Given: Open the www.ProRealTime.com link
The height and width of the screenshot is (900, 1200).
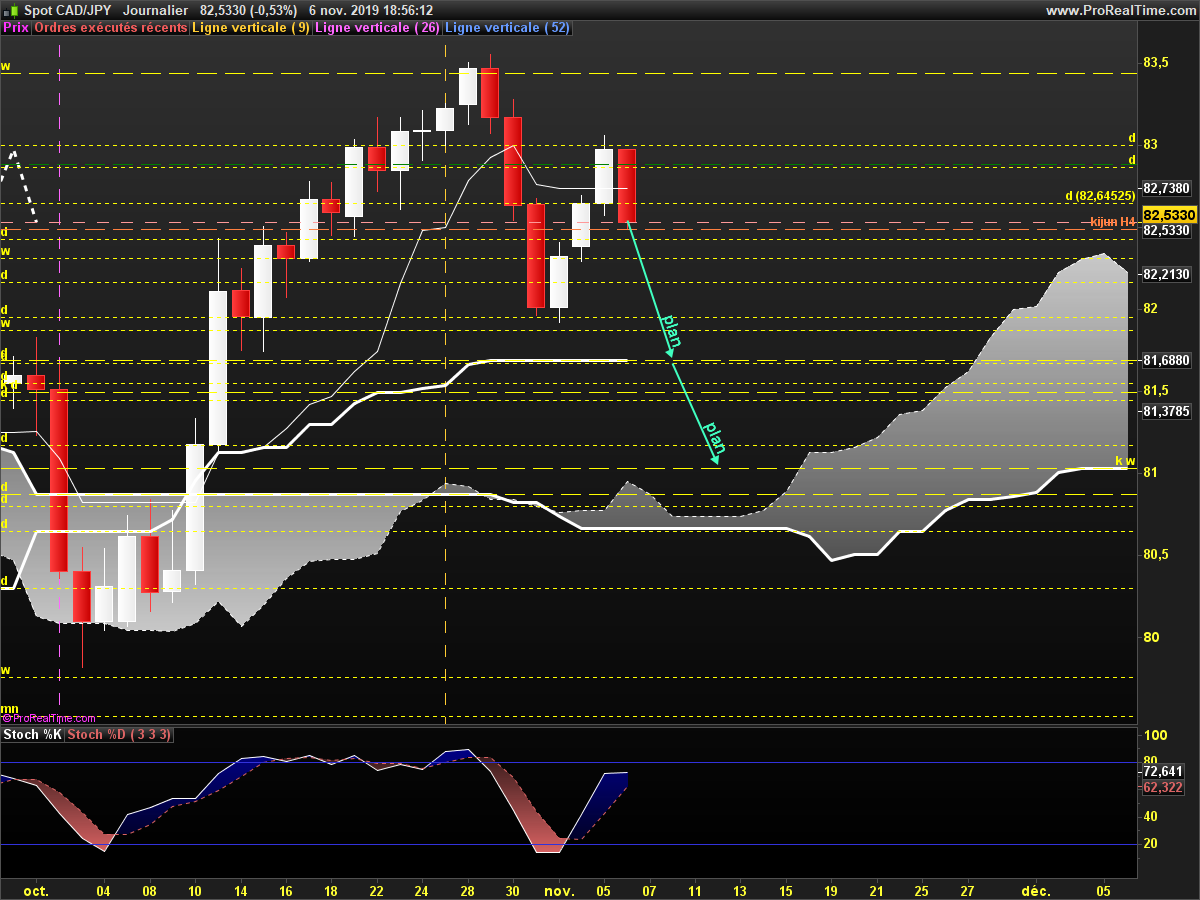Looking at the screenshot, I should coord(1119,10).
